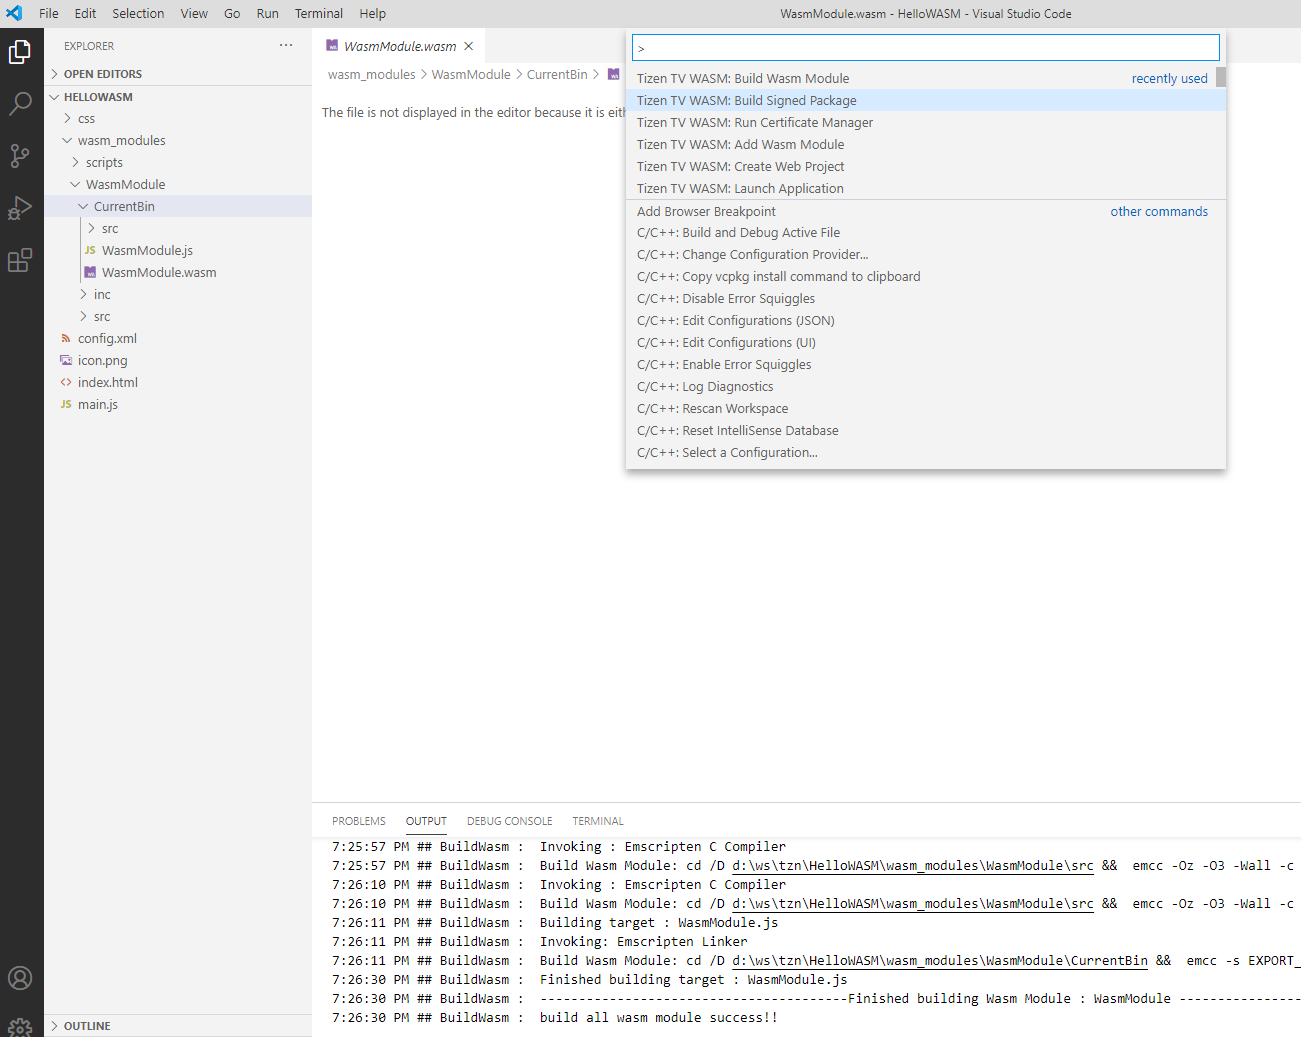Screen dimensions: 1301x1037
Task: Run Tizen TV WASM: Create Web Project
Action: coord(926,166)
